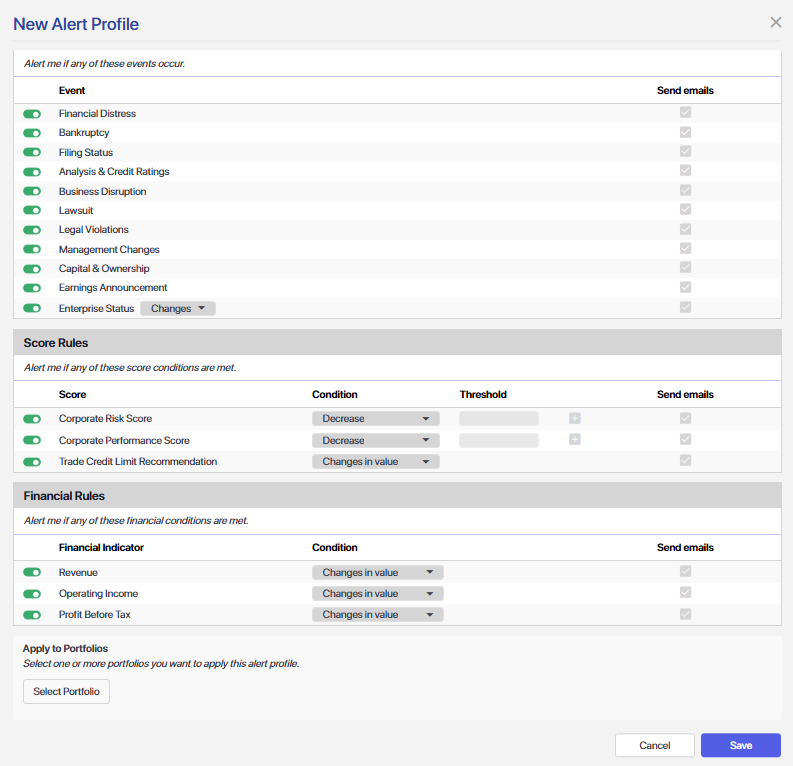
Task: Save the alert profile
Action: click(x=740, y=745)
